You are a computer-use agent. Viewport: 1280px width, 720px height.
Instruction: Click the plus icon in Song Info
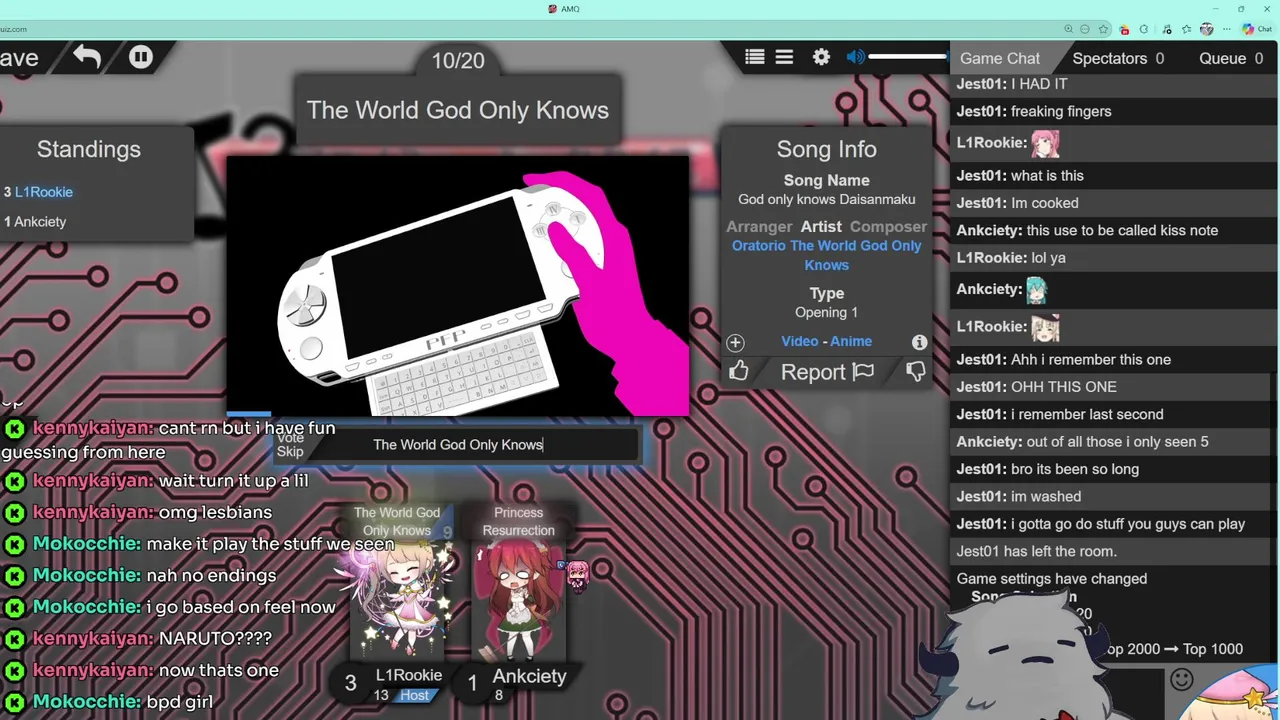click(x=735, y=342)
